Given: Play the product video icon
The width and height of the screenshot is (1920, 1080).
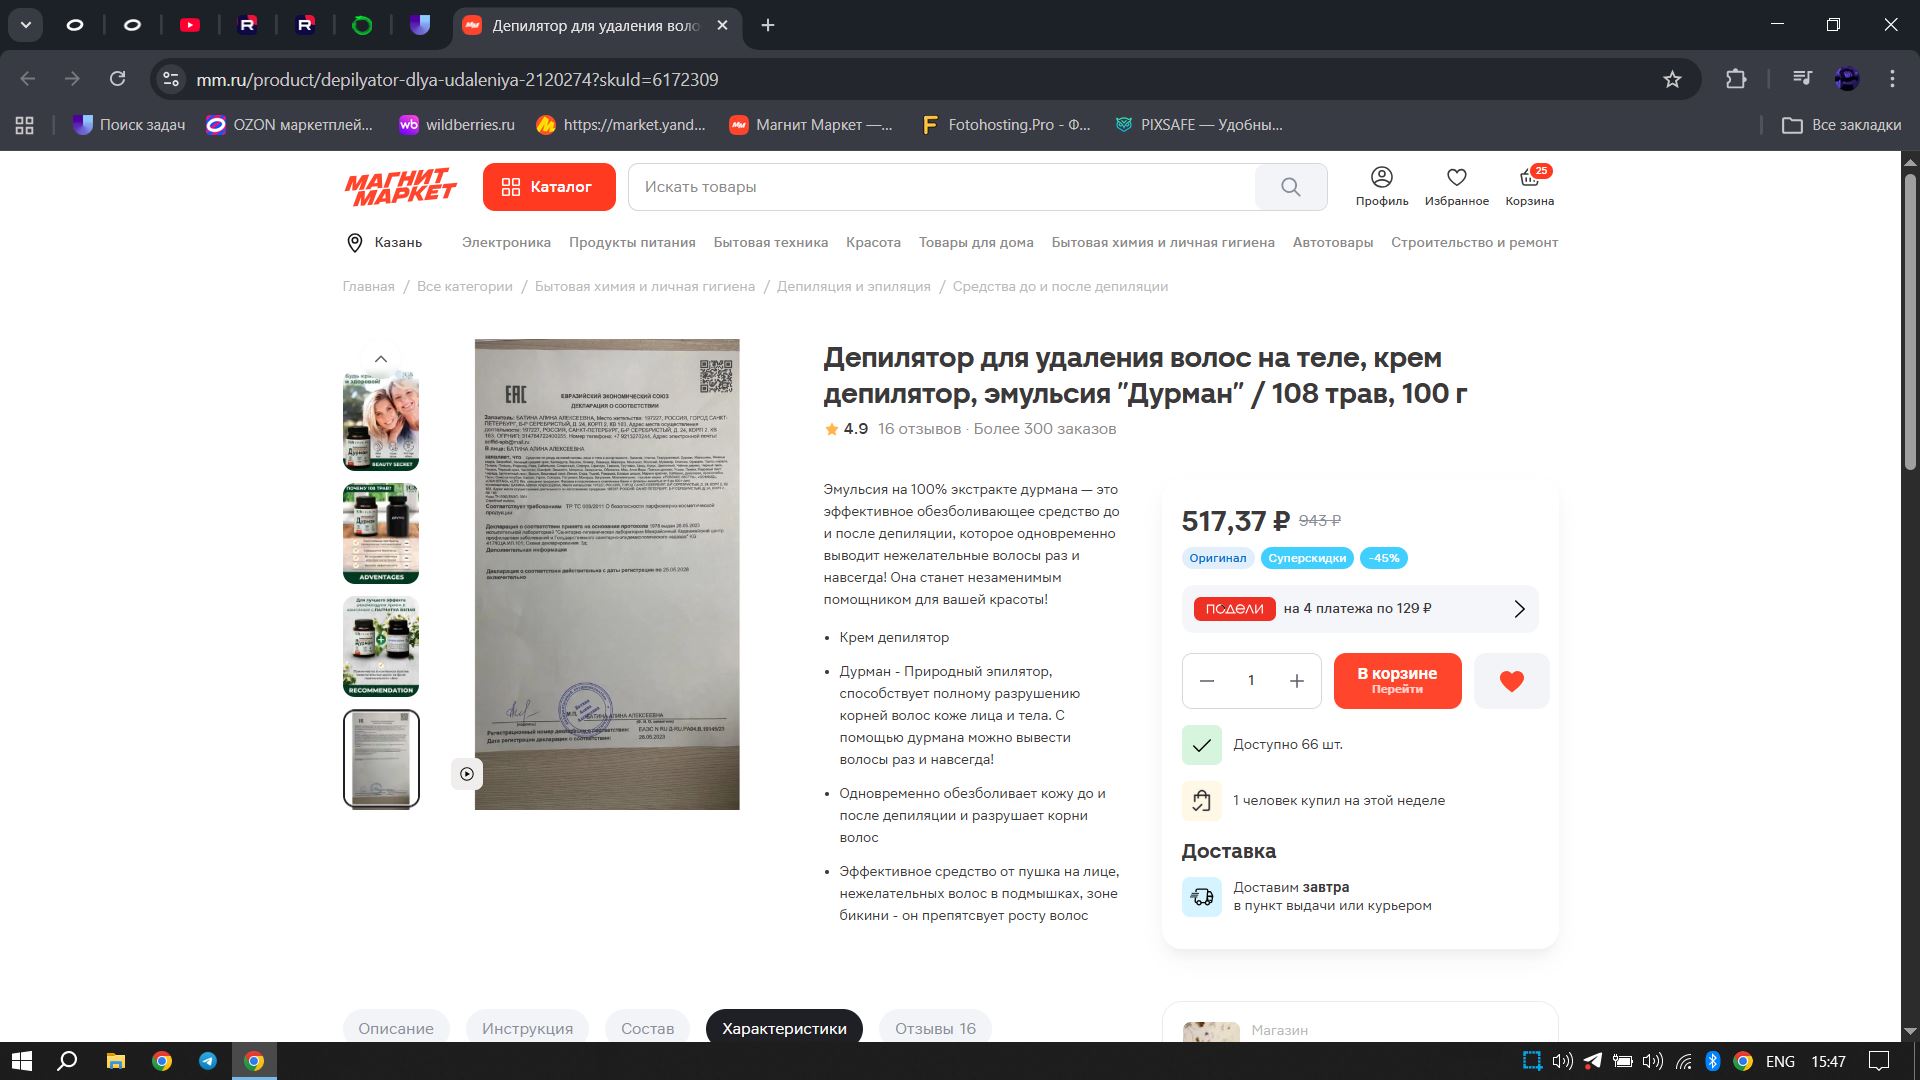Looking at the screenshot, I should tap(466, 774).
